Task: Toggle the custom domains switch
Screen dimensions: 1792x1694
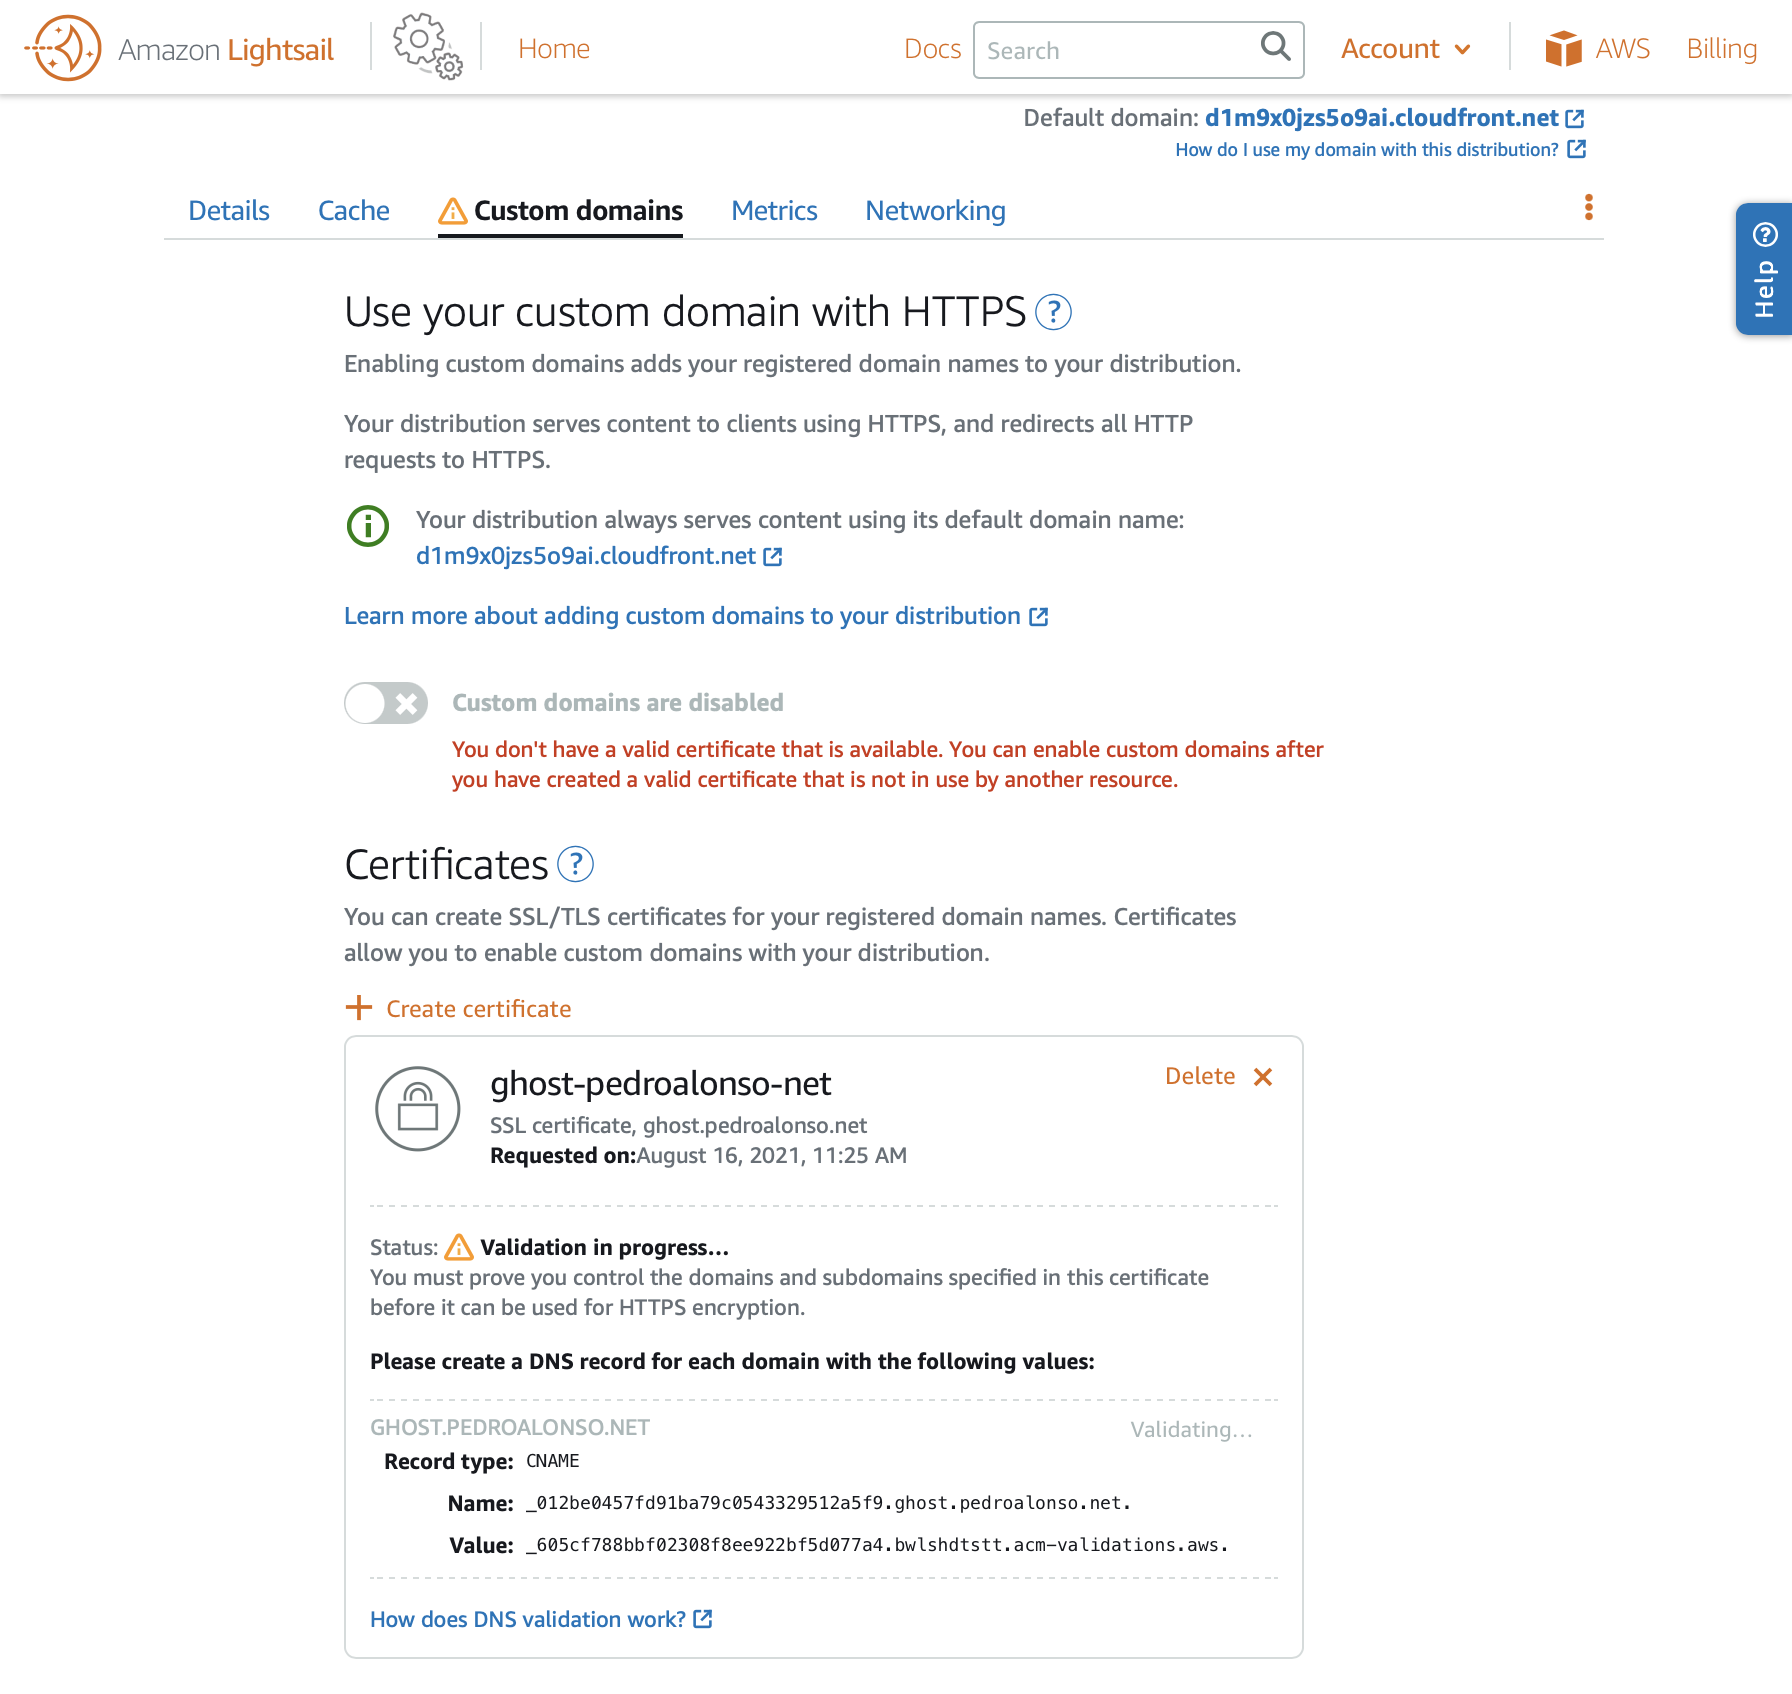Action: [386, 703]
